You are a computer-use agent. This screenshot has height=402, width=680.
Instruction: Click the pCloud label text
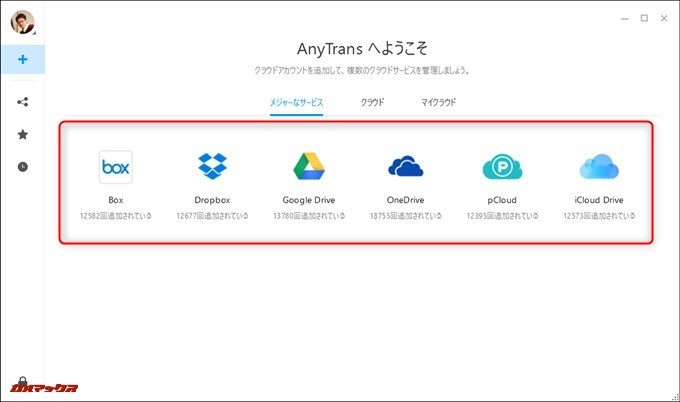(x=502, y=200)
